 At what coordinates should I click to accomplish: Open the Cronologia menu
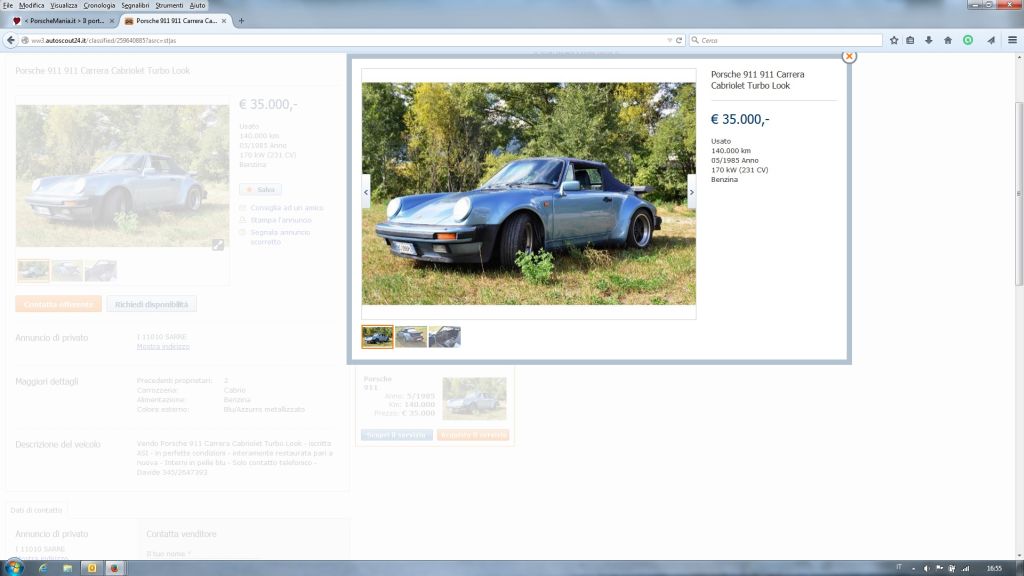99,5
